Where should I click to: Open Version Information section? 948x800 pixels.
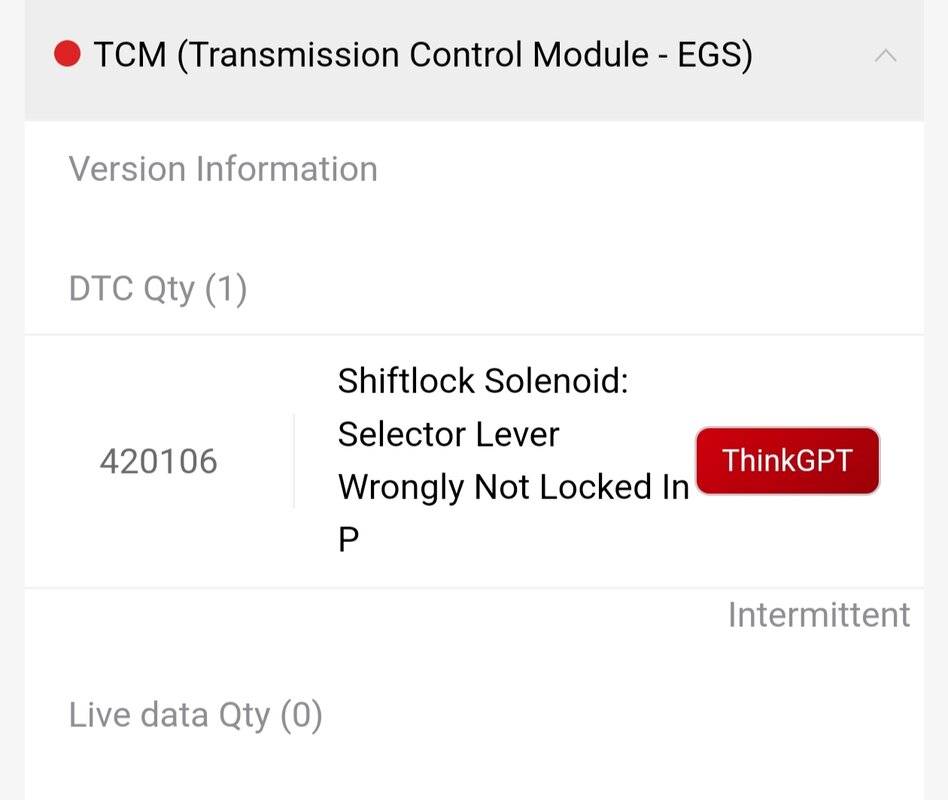[223, 169]
